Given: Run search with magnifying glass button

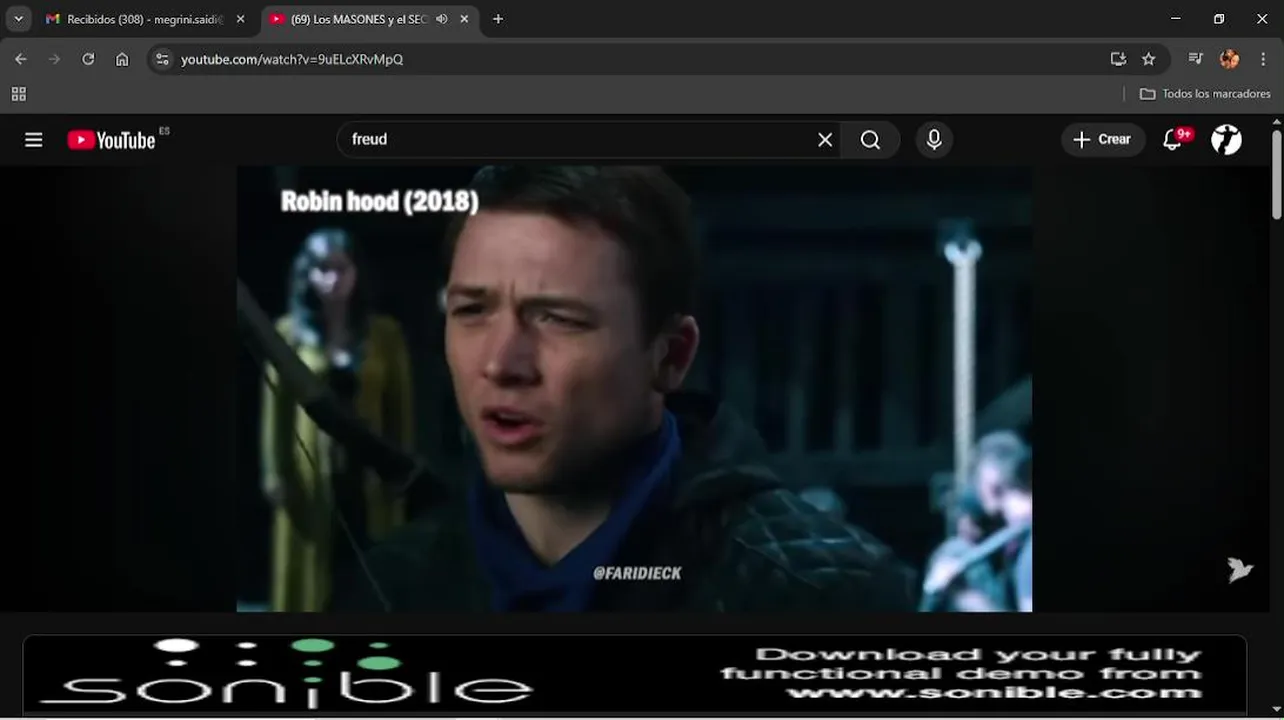Looking at the screenshot, I should [870, 140].
